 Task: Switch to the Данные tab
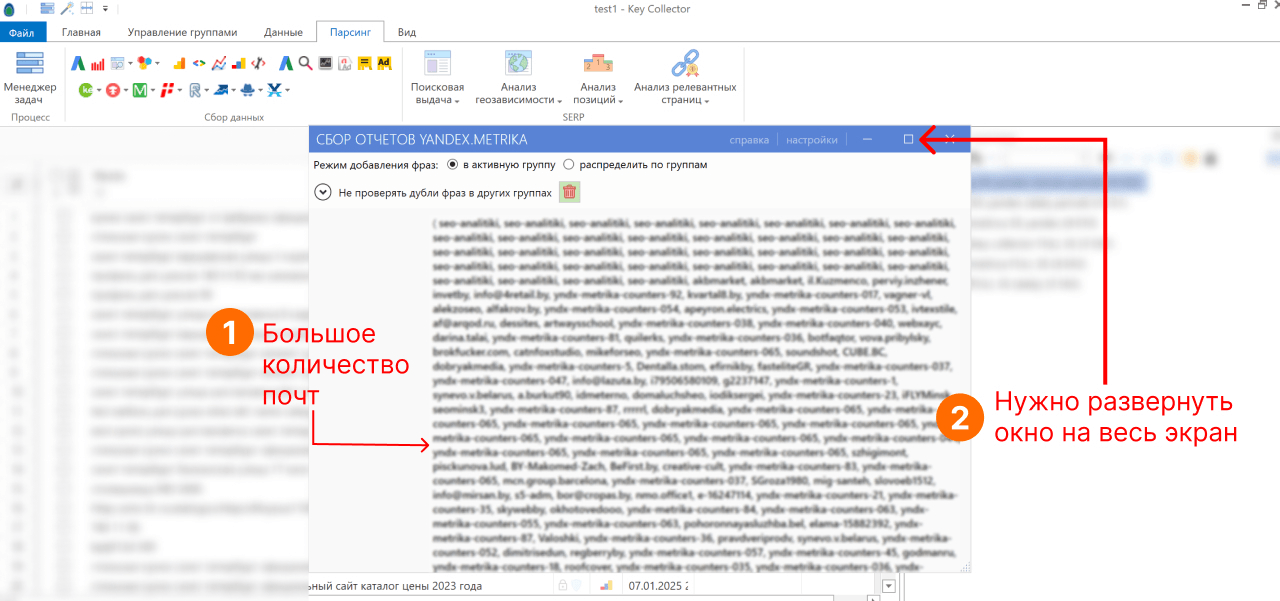point(283,32)
